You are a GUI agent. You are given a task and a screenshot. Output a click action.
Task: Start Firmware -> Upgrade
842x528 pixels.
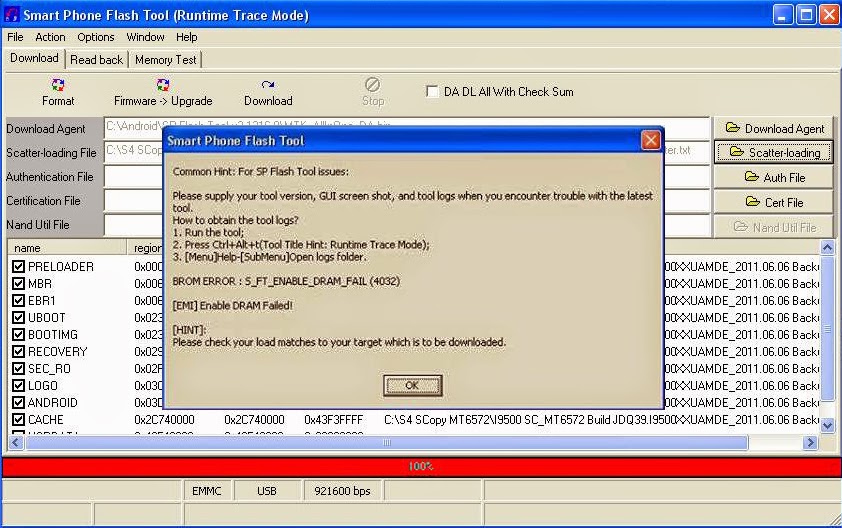click(163, 92)
